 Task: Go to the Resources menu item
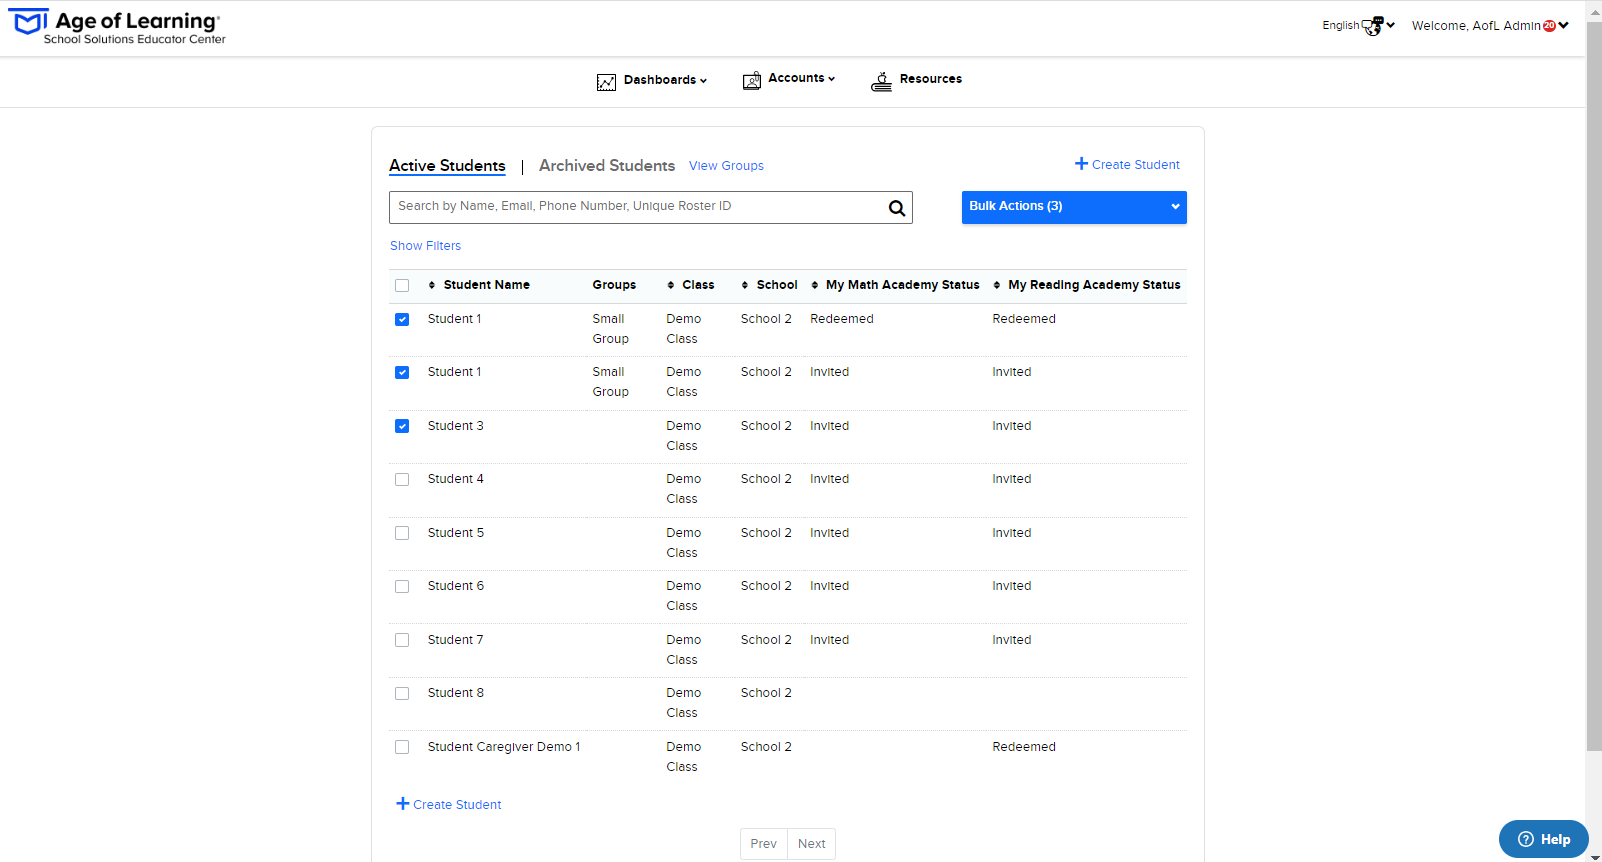click(x=916, y=80)
